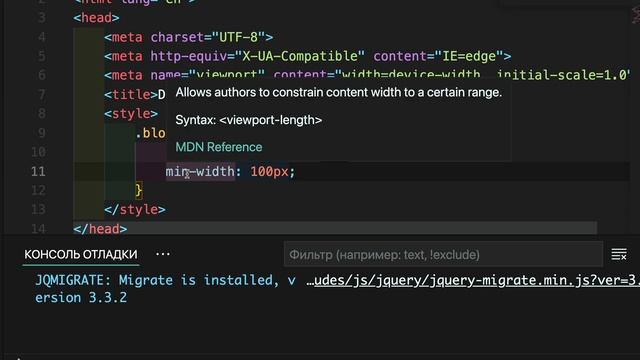Select the opening style tag on line 8

point(131,113)
